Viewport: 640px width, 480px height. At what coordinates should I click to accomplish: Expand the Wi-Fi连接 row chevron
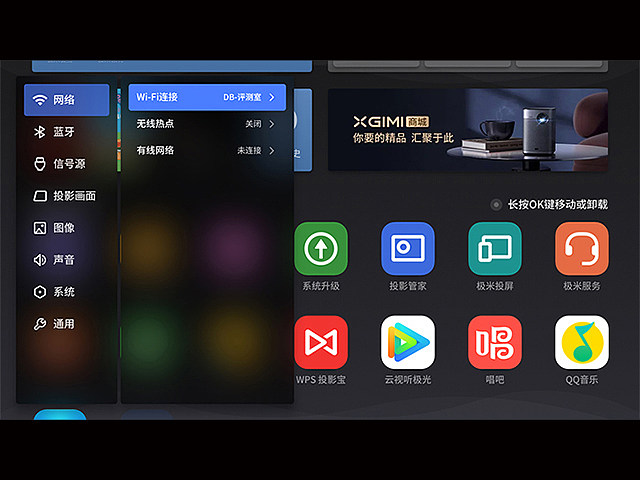click(272, 97)
